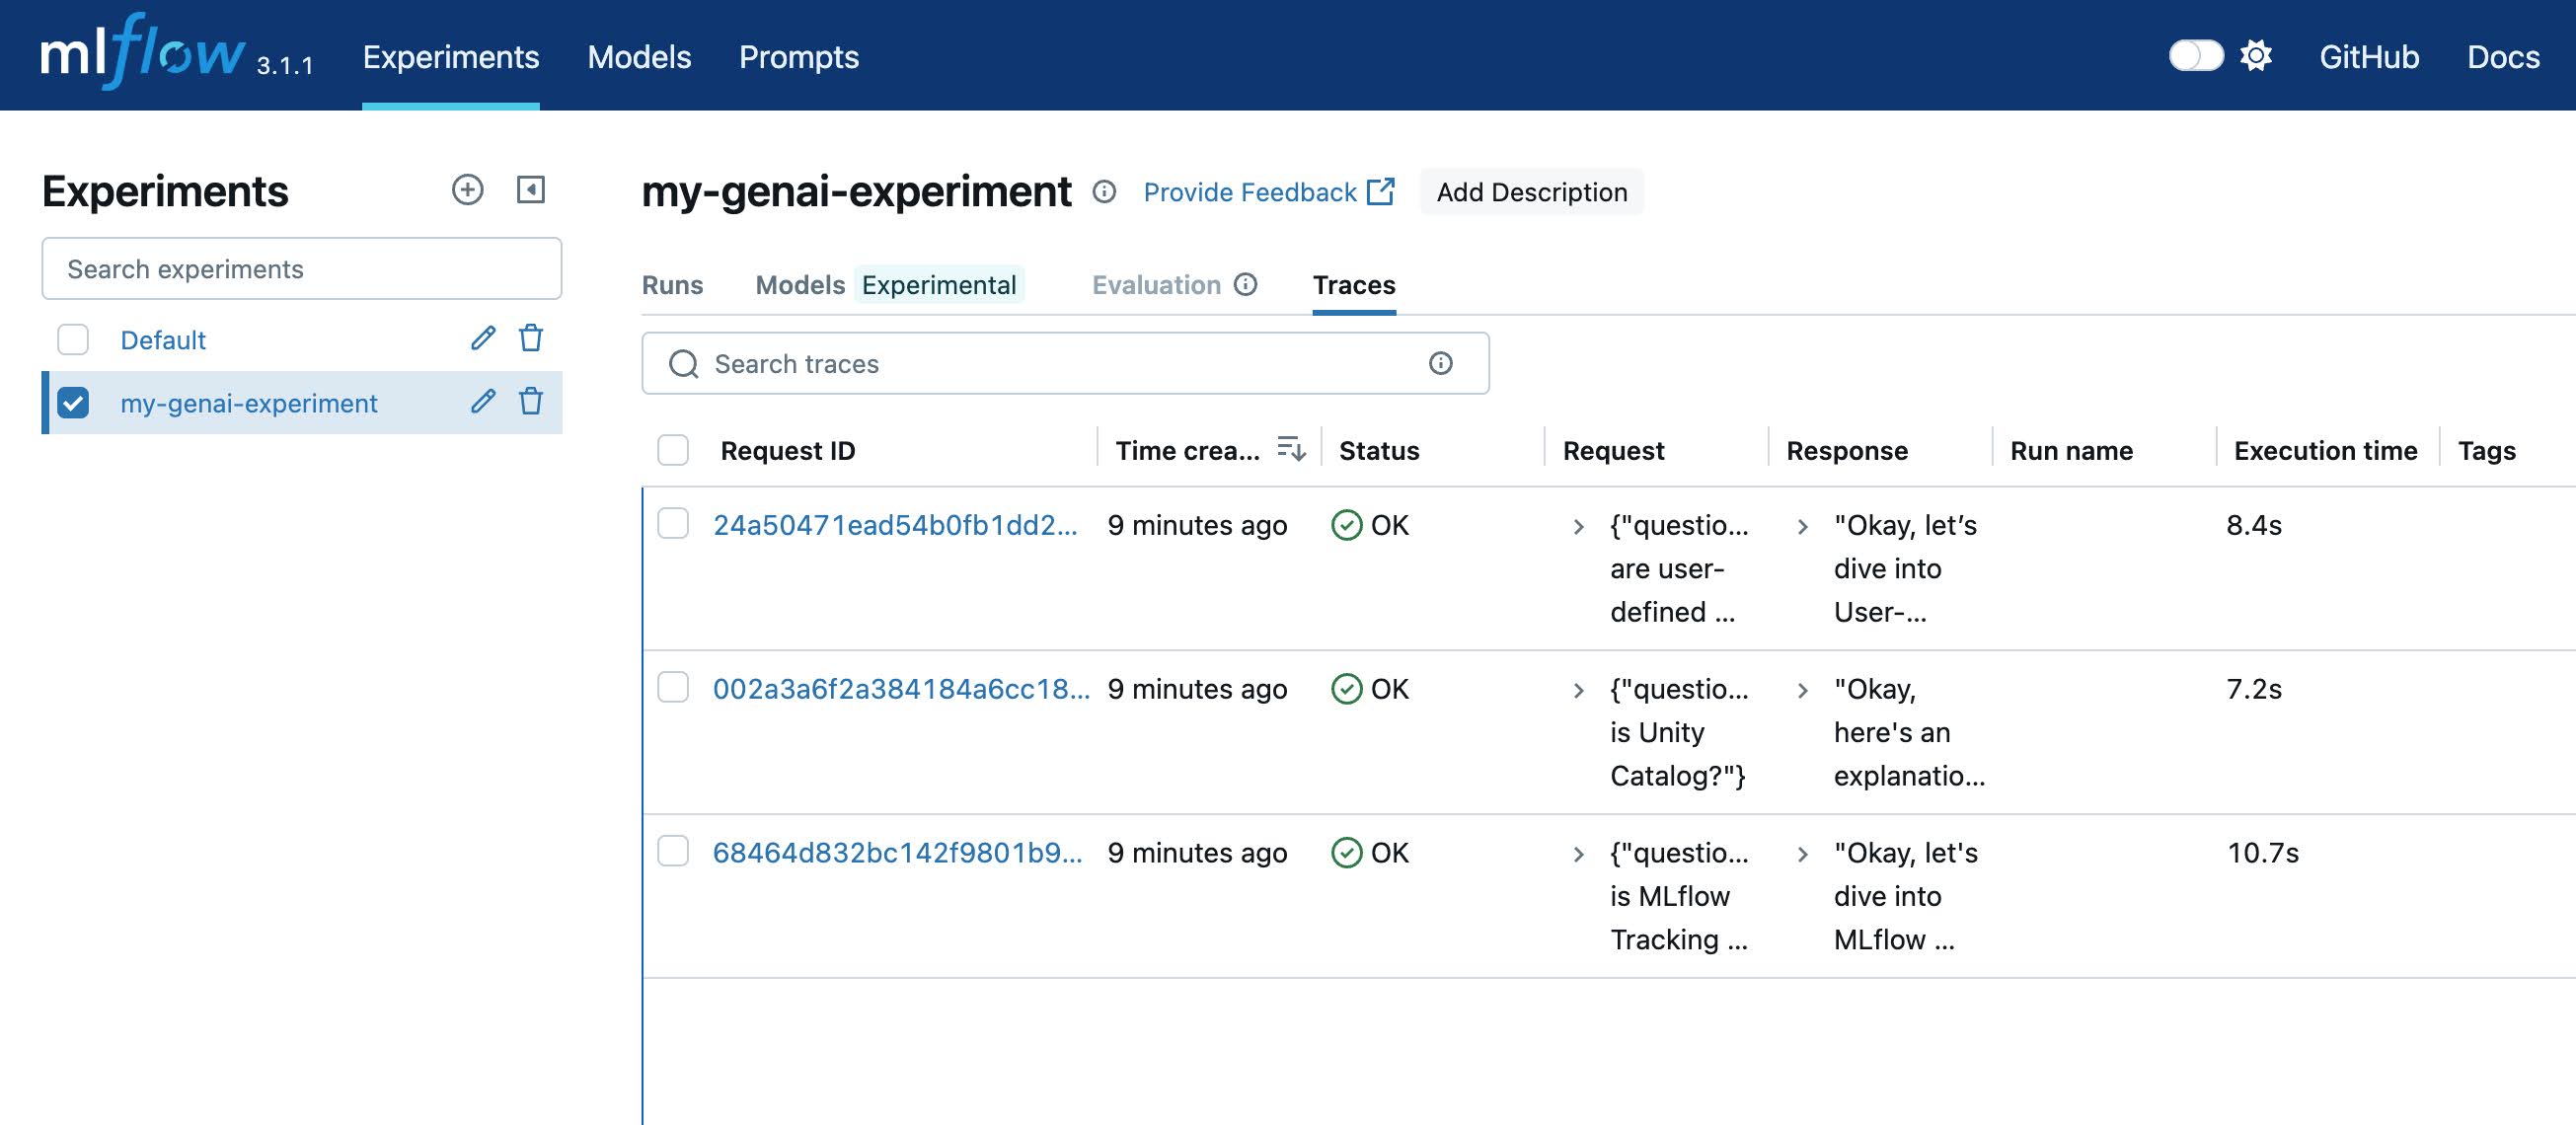This screenshot has width=2576, height=1125.
Task: Collapse the experiments sidebar panel
Action: [531, 190]
